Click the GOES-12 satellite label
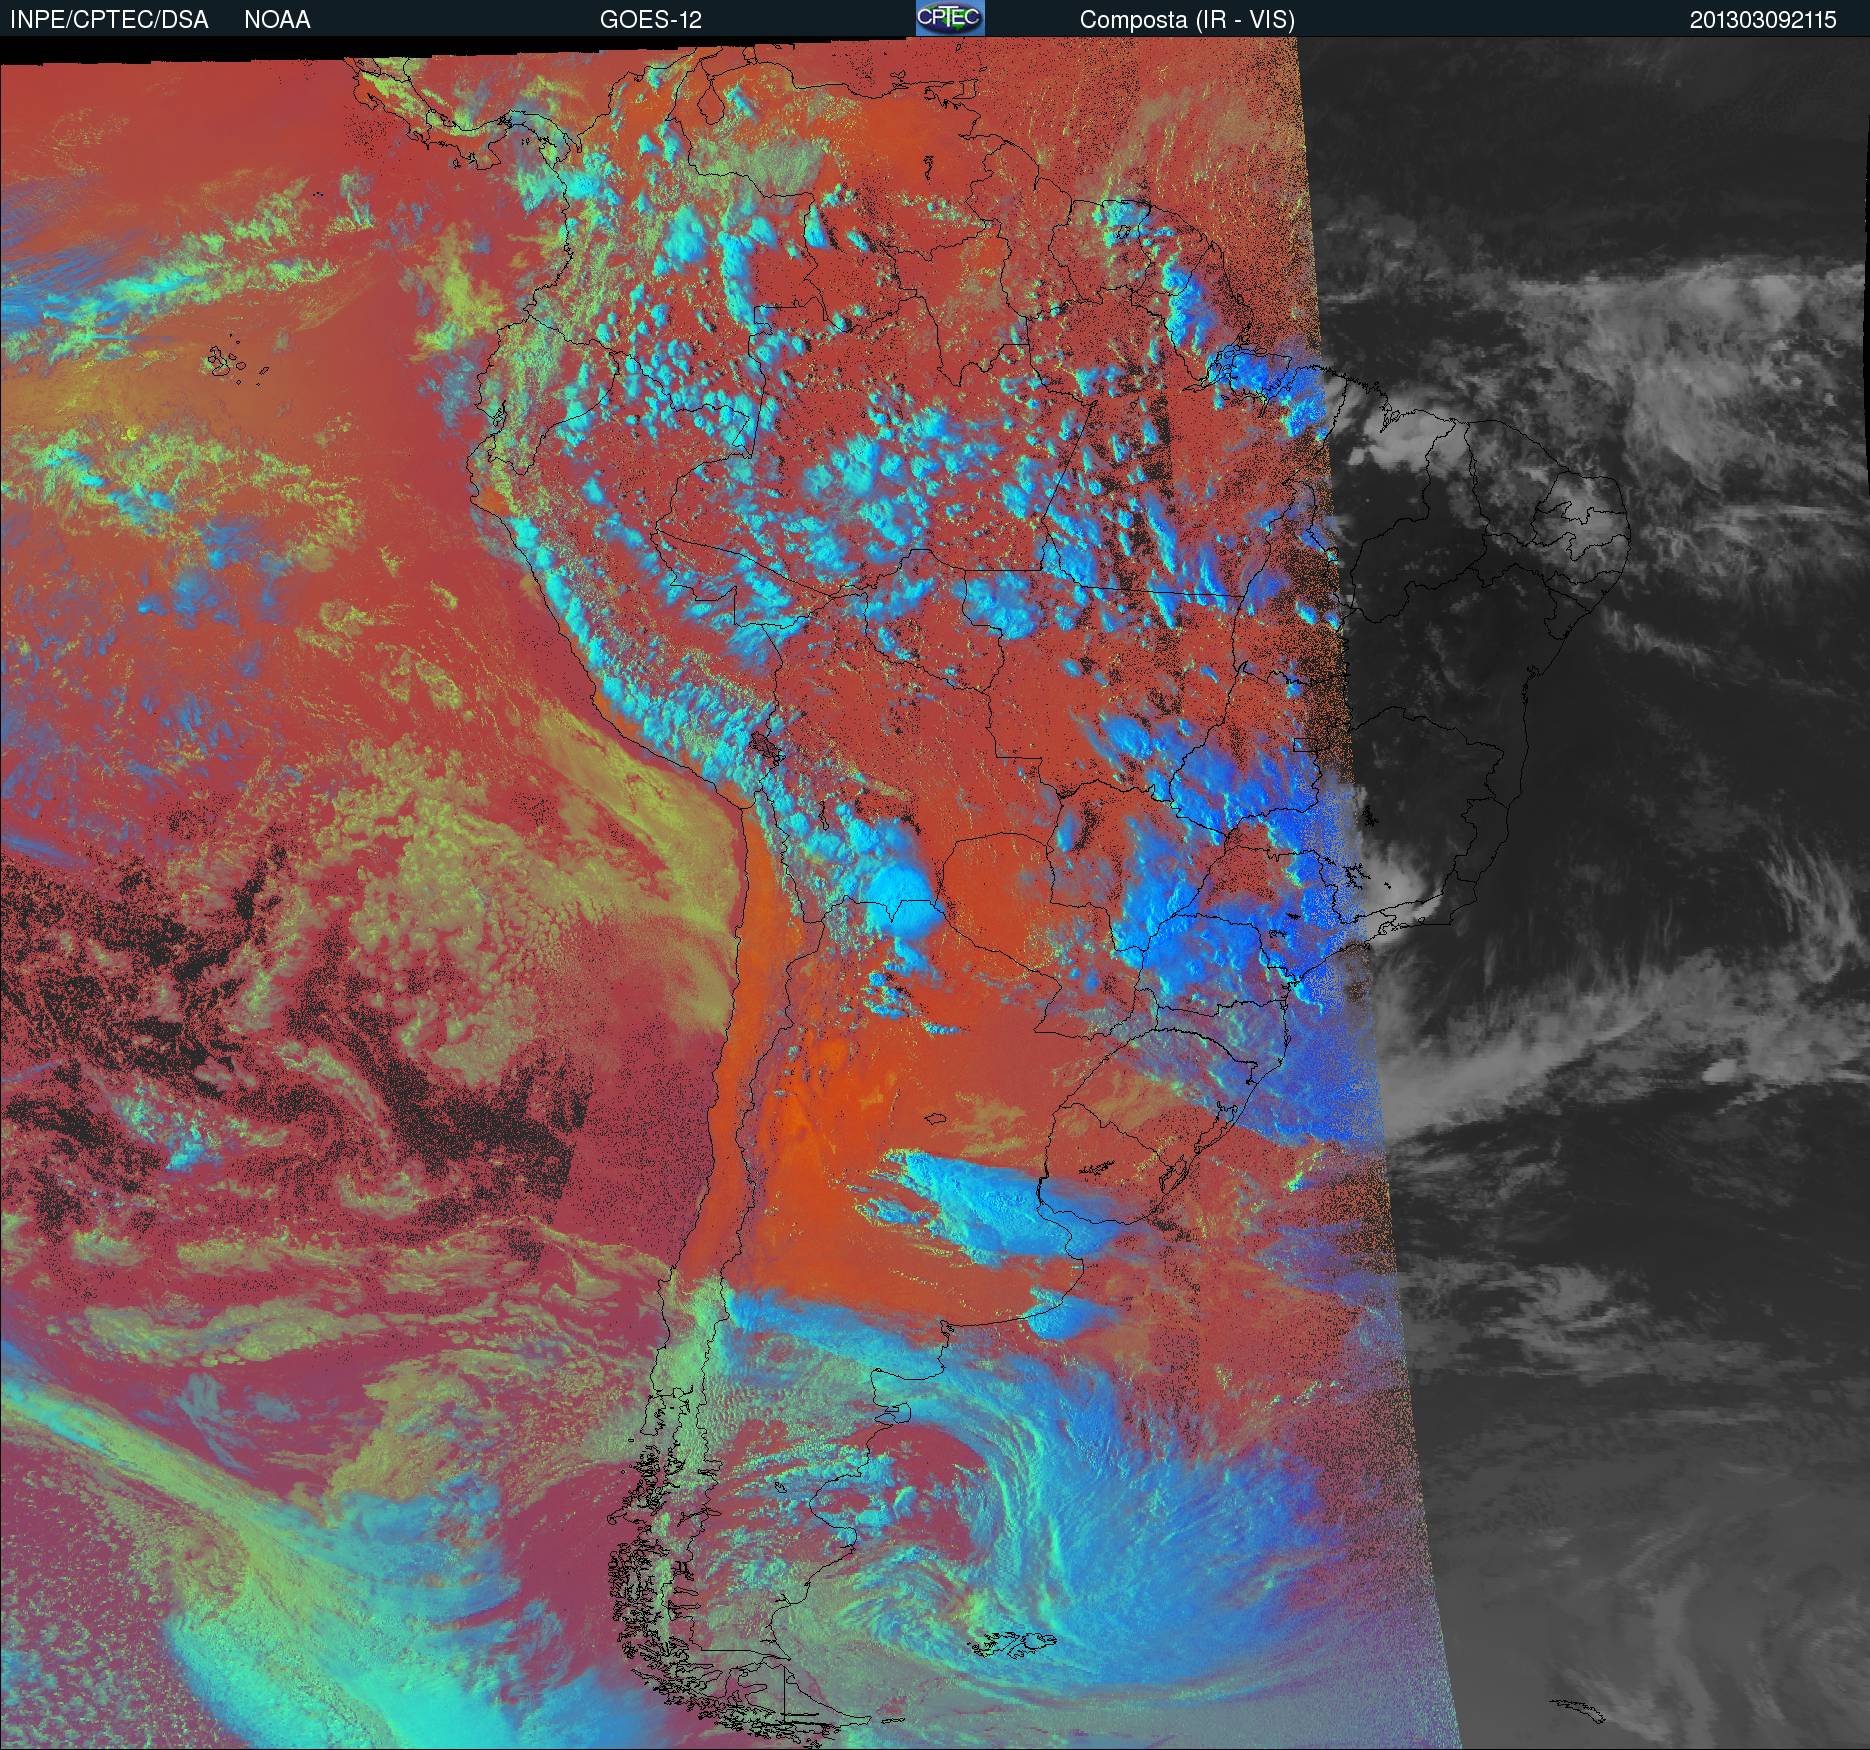The width and height of the screenshot is (1870, 1750). tap(651, 20)
